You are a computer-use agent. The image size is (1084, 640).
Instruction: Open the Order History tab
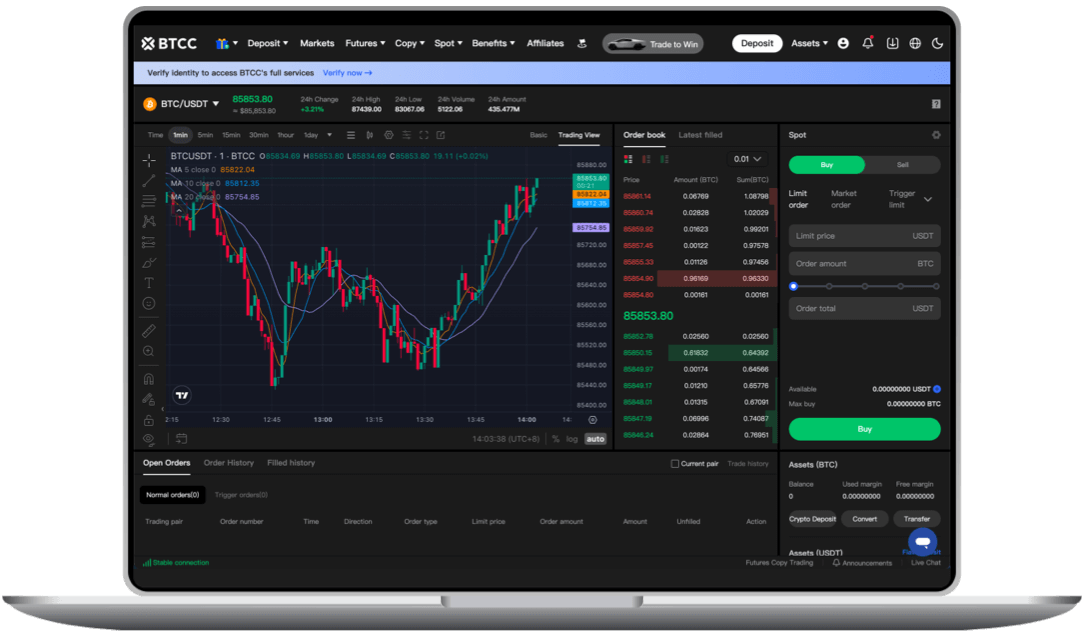pos(229,463)
